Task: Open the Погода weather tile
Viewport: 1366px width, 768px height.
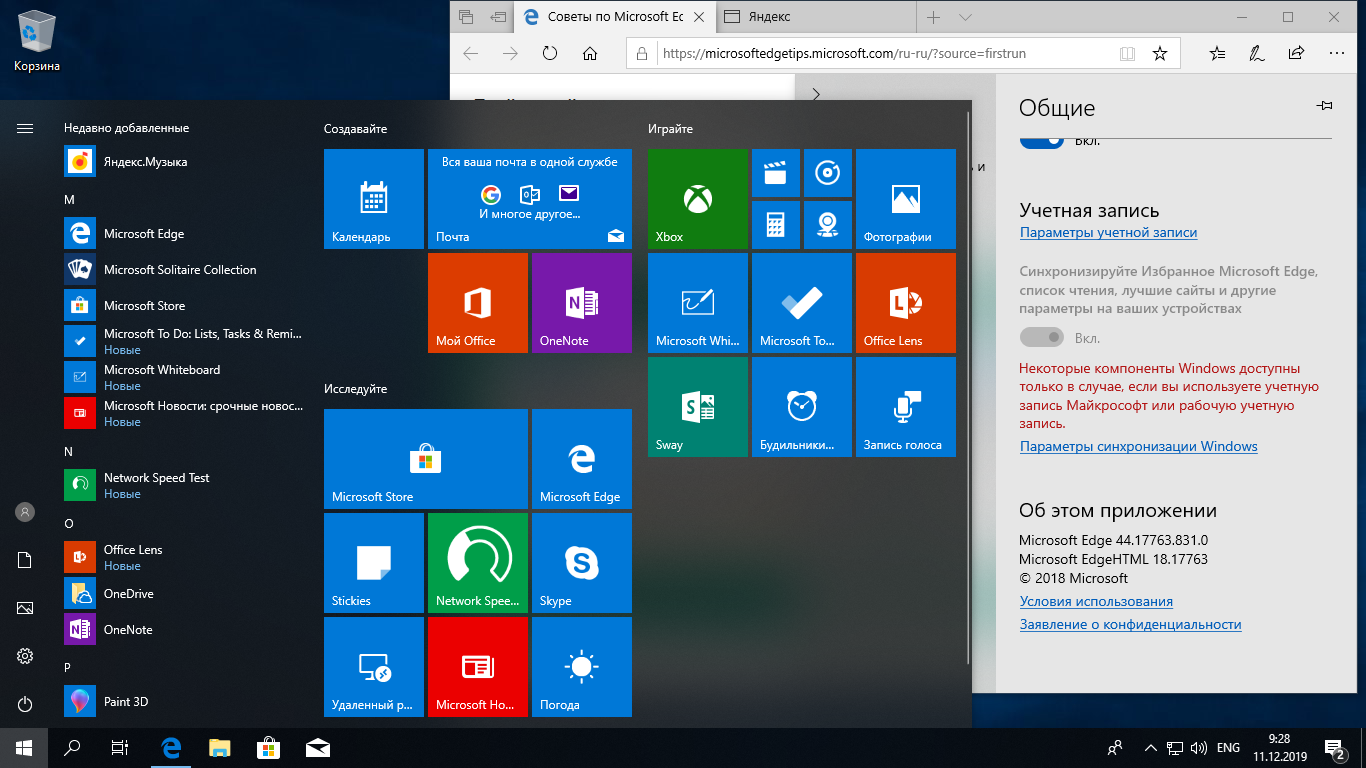Action: [582, 667]
